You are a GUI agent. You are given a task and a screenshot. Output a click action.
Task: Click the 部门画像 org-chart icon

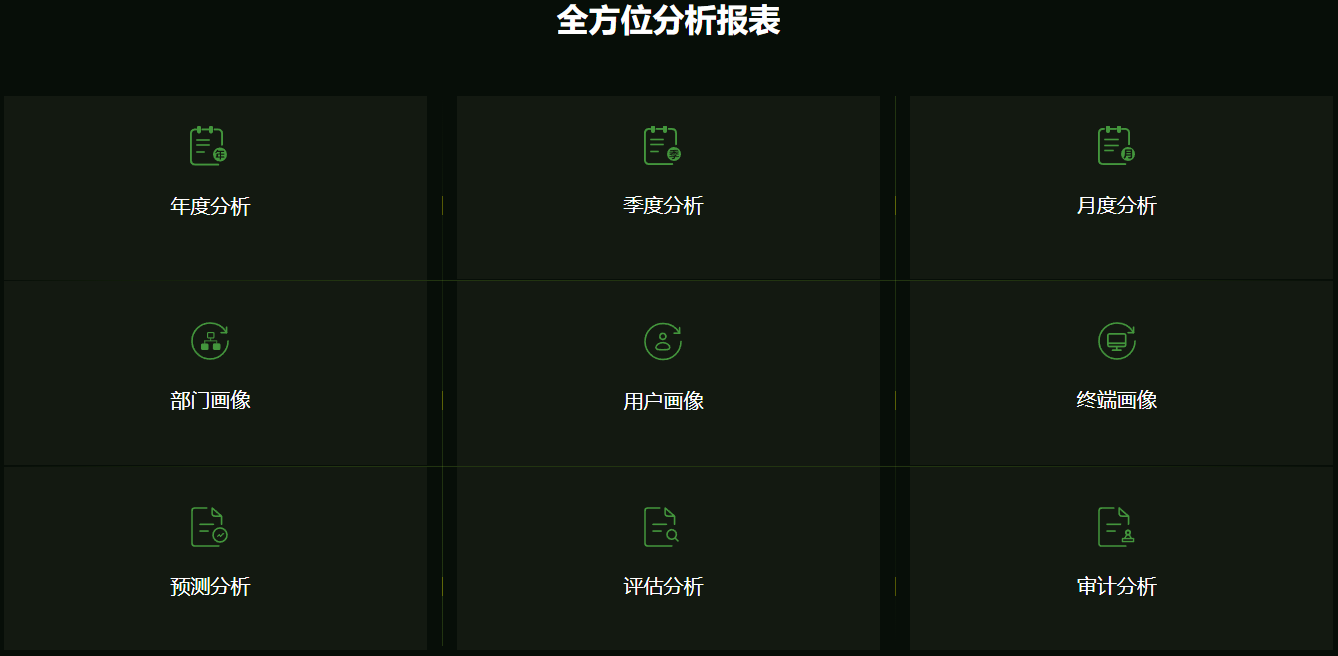pyautogui.click(x=210, y=341)
